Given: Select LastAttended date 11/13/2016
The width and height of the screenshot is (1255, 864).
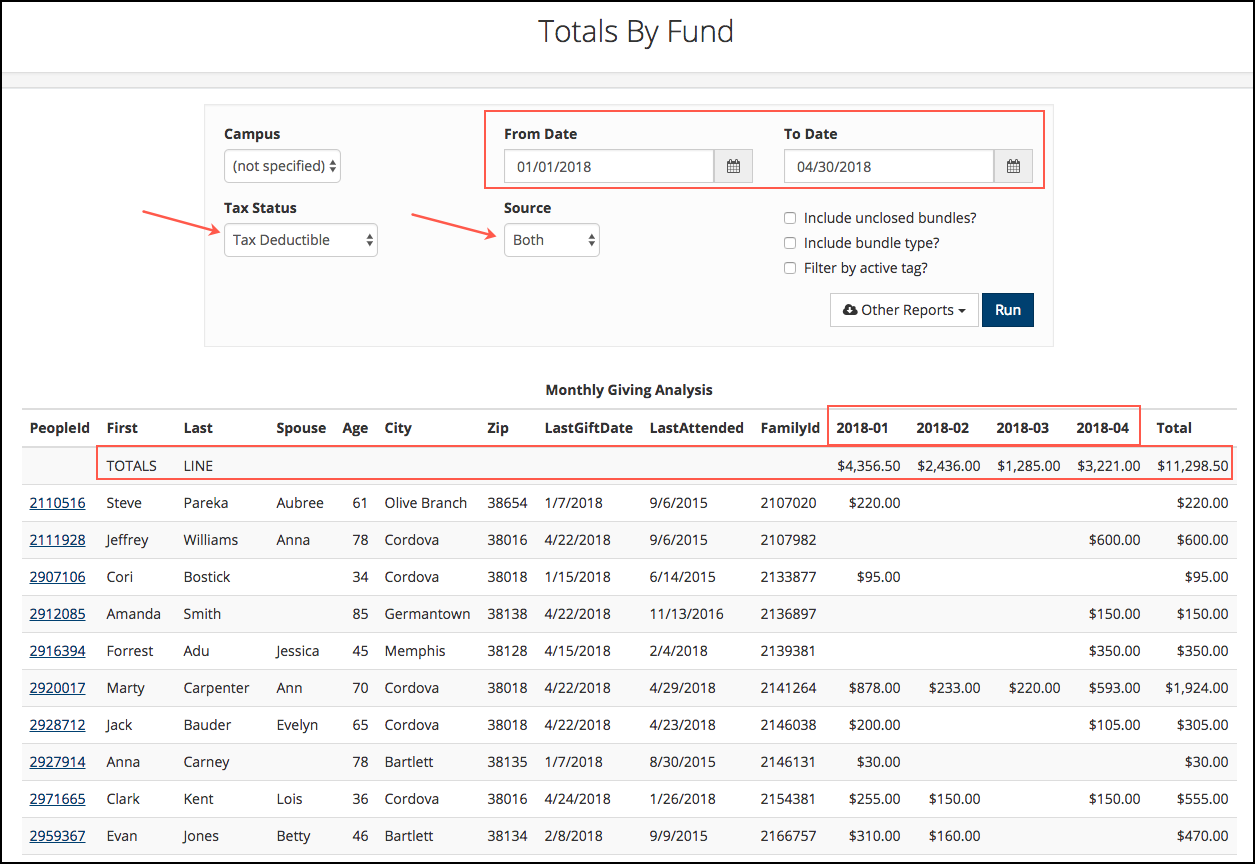Looking at the screenshot, I should pyautogui.click(x=687, y=614).
